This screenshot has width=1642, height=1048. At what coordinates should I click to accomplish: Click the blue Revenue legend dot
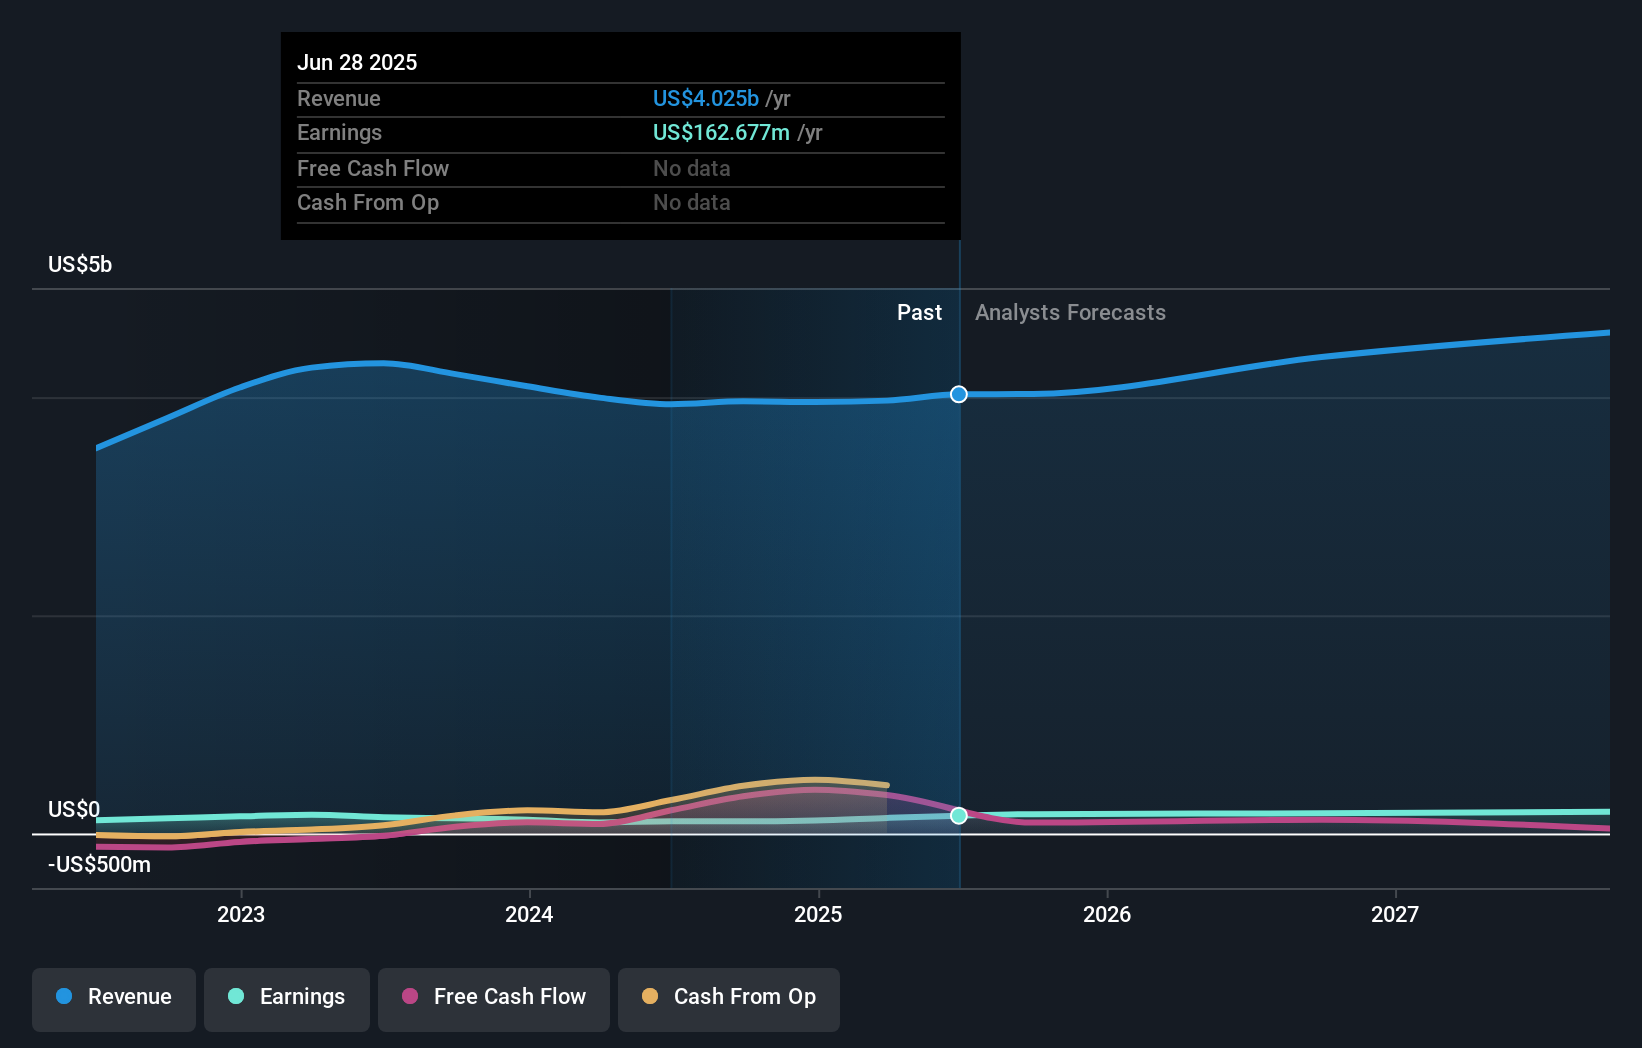pos(64,996)
